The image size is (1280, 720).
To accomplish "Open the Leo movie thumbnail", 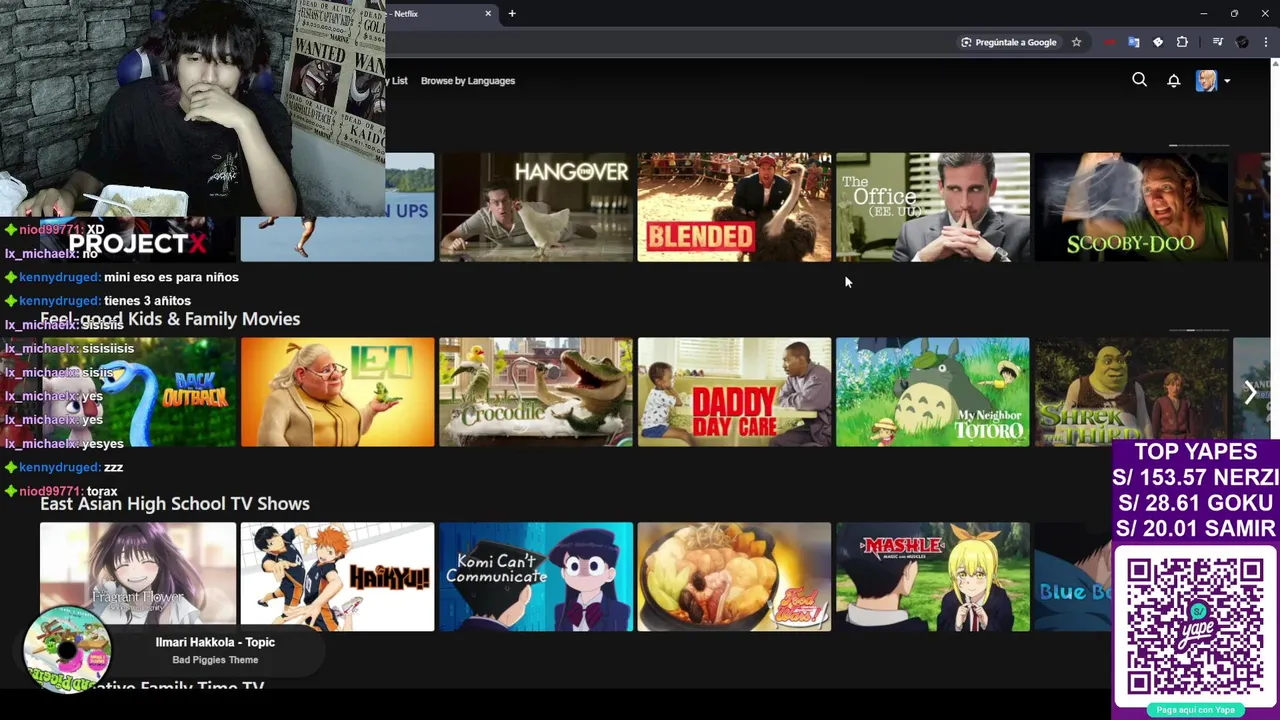I will click(x=338, y=392).
